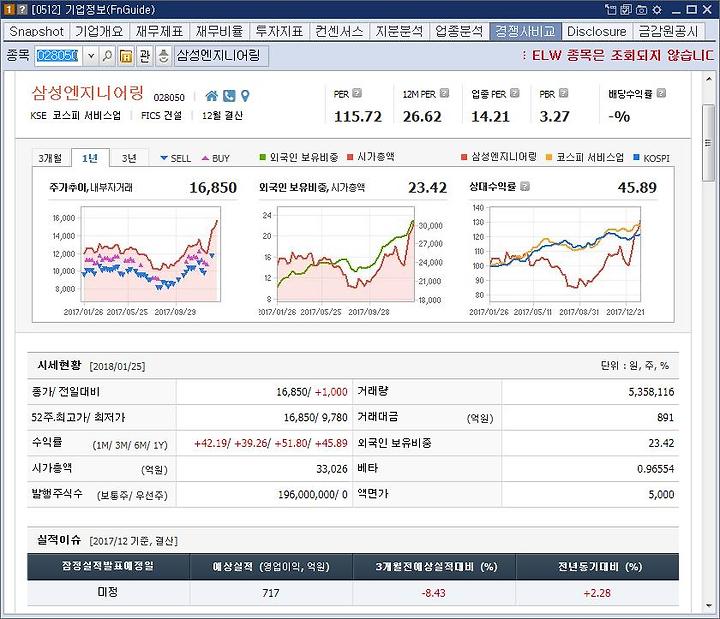Click the phone contact icon
Screen dimensions: 720x619
click(x=229, y=96)
